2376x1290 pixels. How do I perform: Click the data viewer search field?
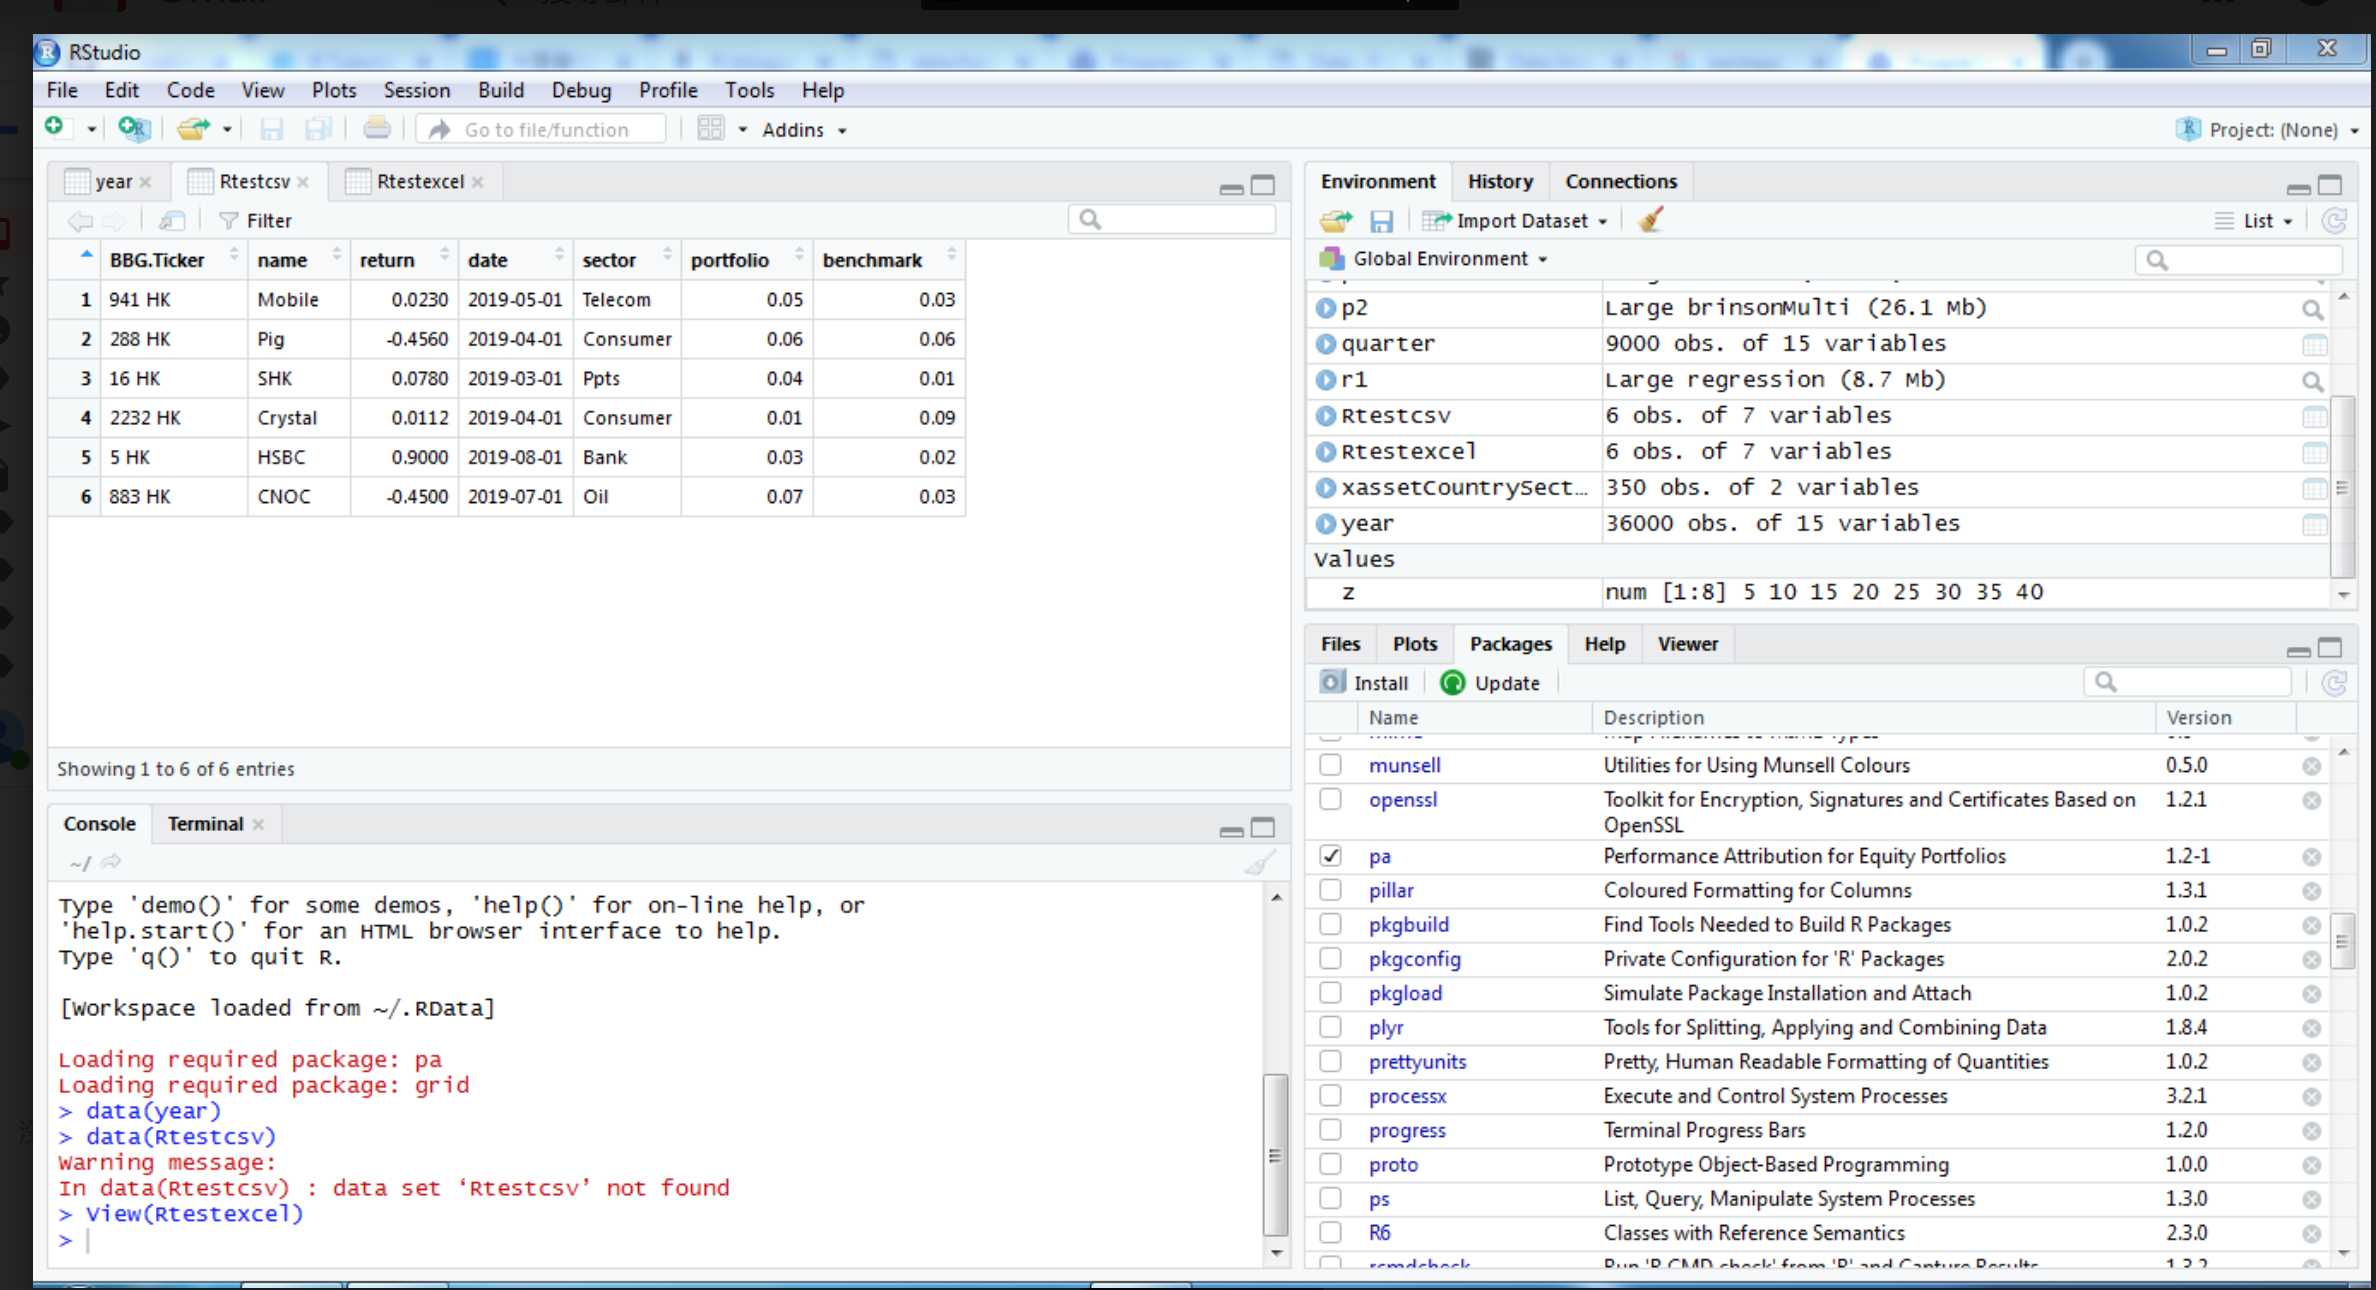coord(1172,219)
